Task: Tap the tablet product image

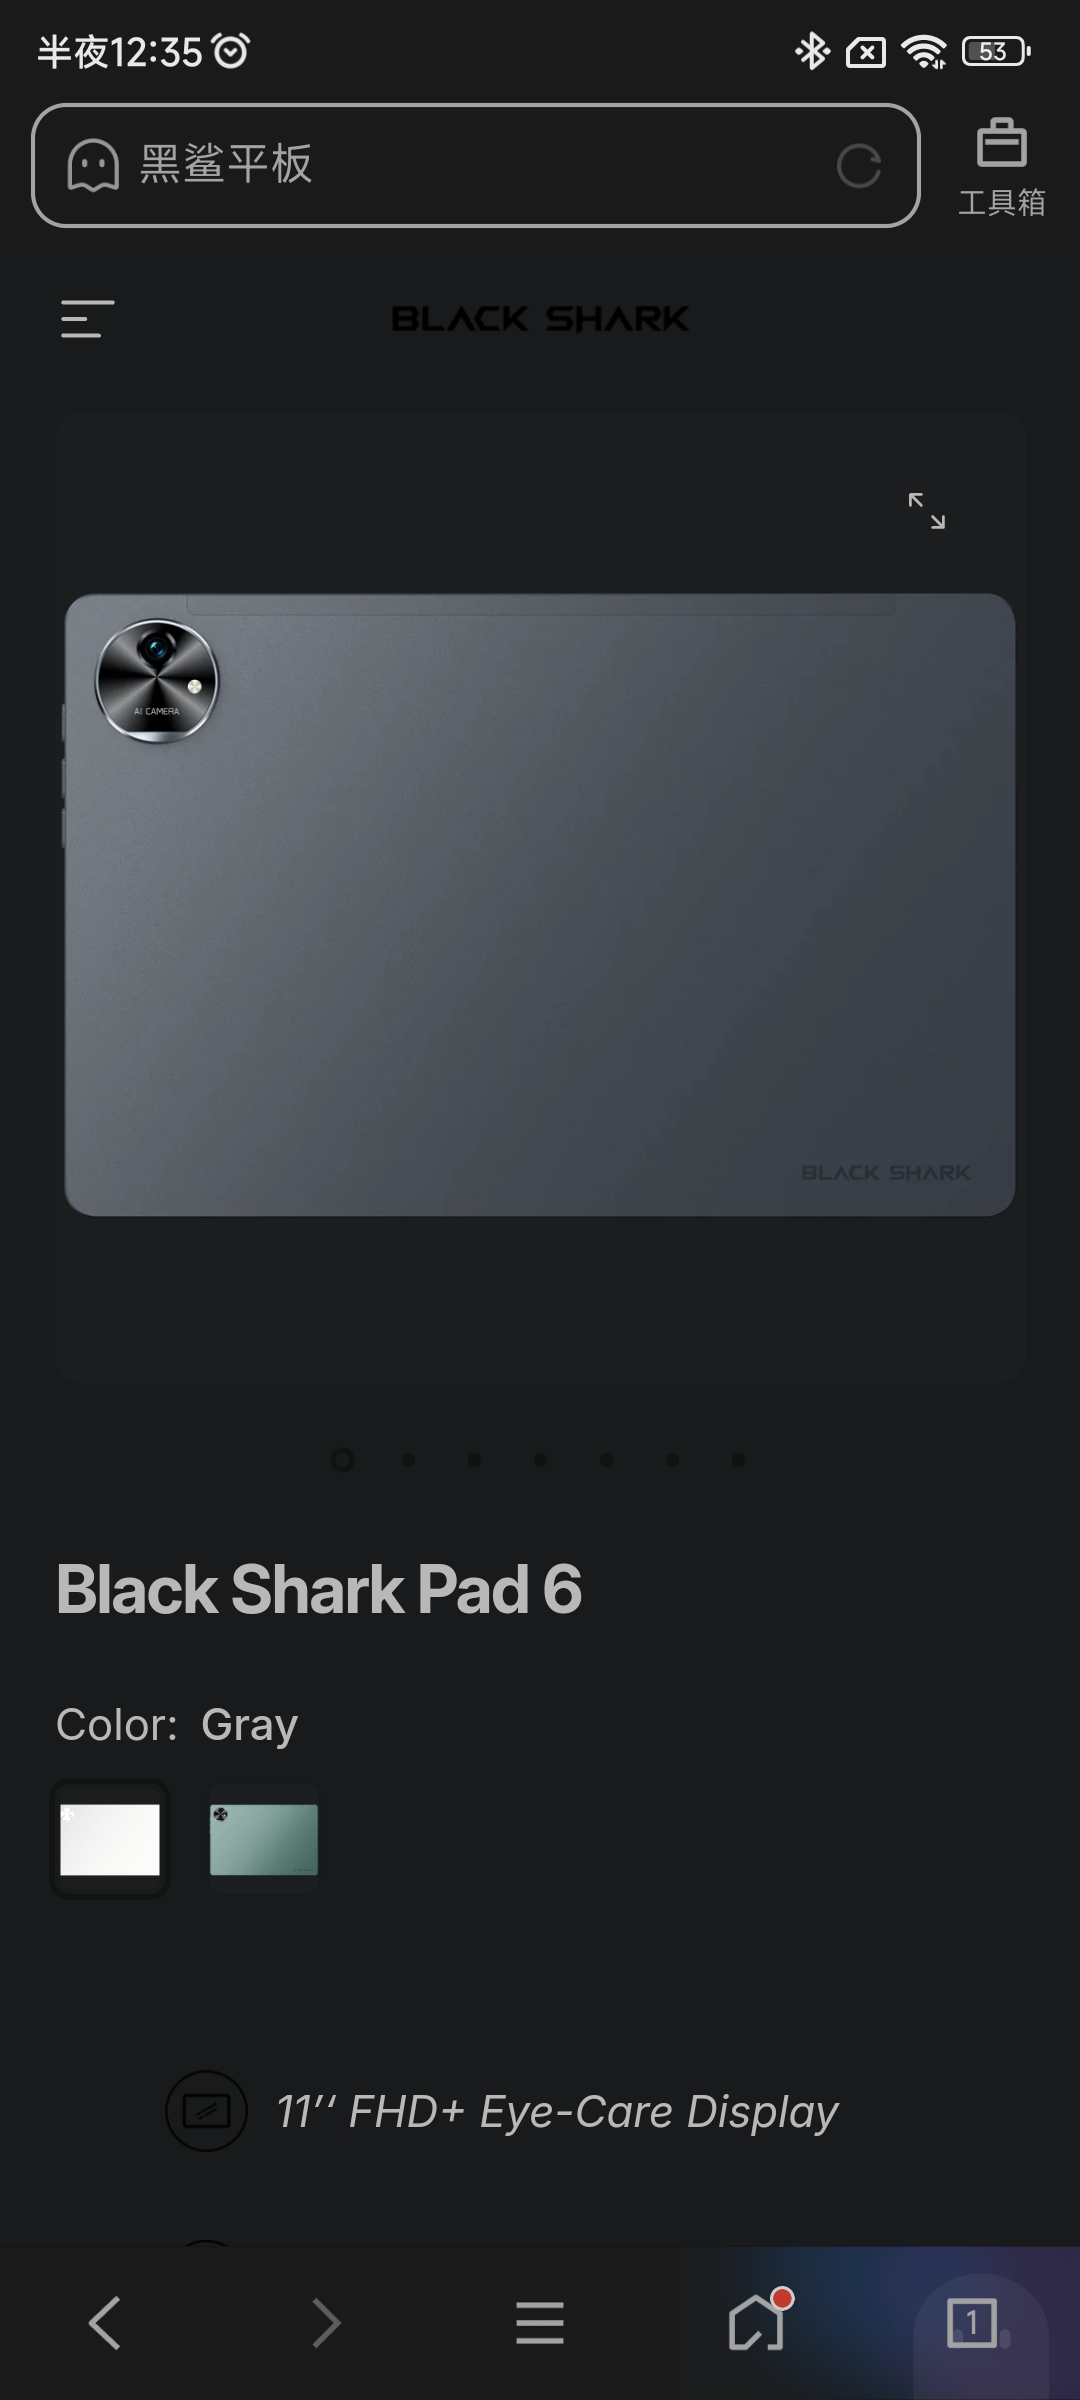Action: pos(540,905)
